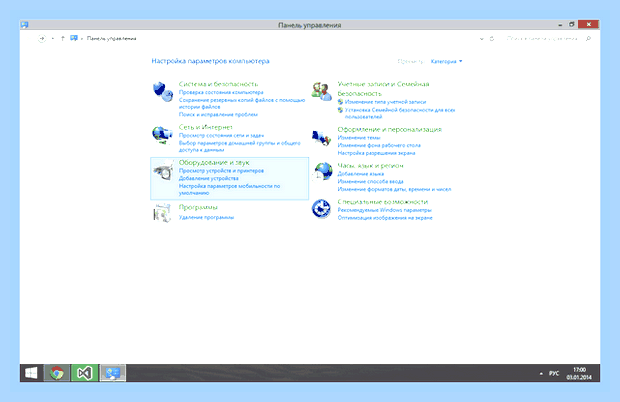
Task: Click Изменение форматов даты, времени link
Action: click(x=394, y=189)
